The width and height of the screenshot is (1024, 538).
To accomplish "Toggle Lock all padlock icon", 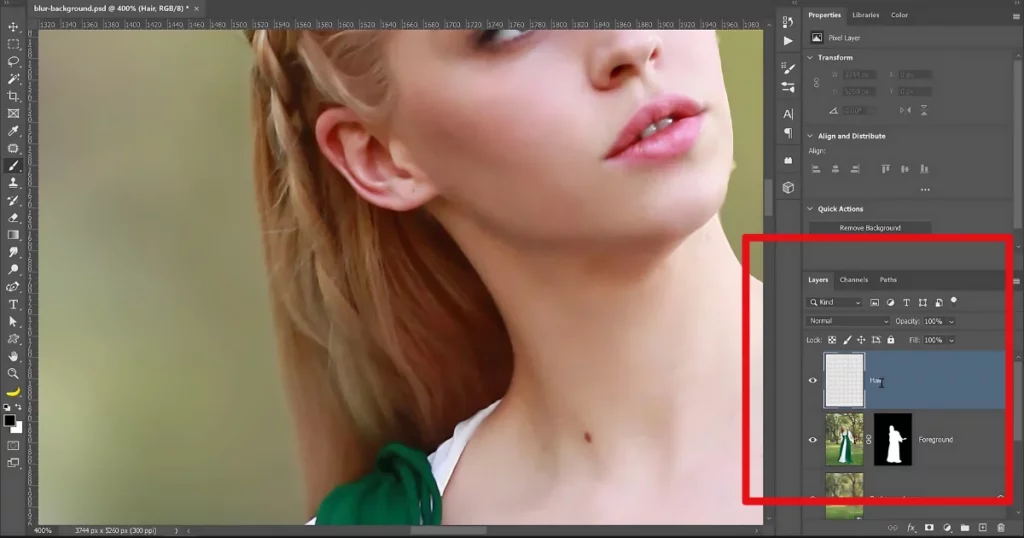I will (891, 340).
